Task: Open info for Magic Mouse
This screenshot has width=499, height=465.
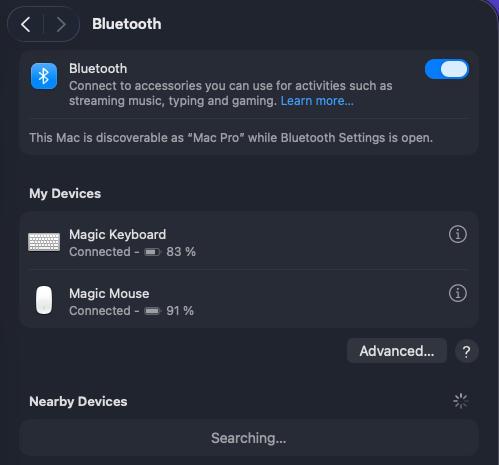Action: 458,293
